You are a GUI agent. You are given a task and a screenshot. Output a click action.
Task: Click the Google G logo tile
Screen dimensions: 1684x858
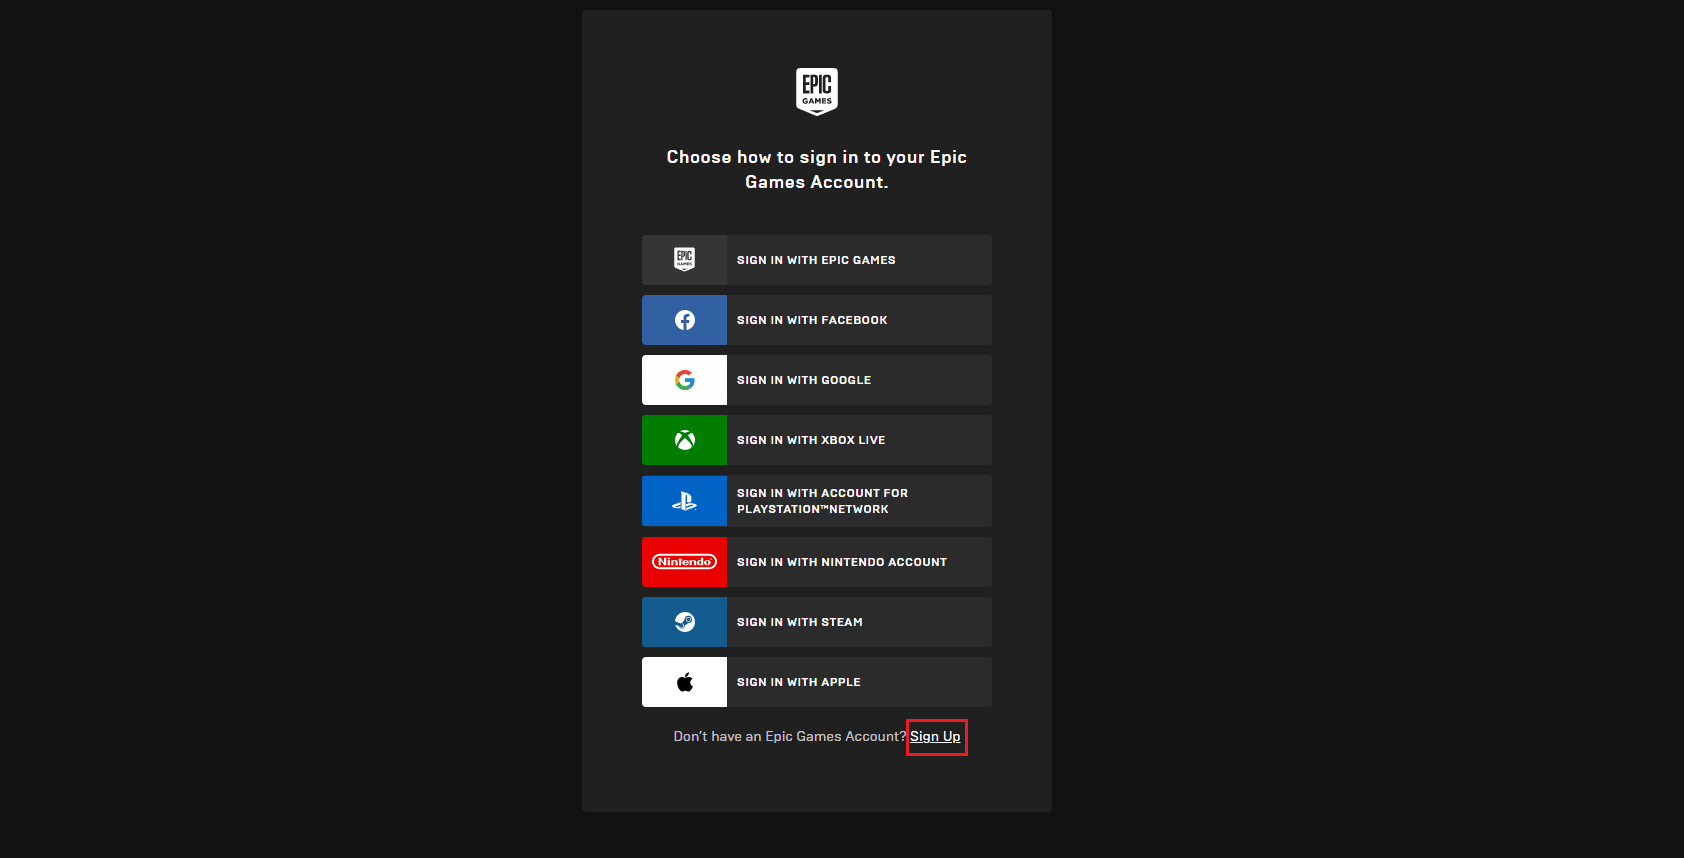[684, 380]
